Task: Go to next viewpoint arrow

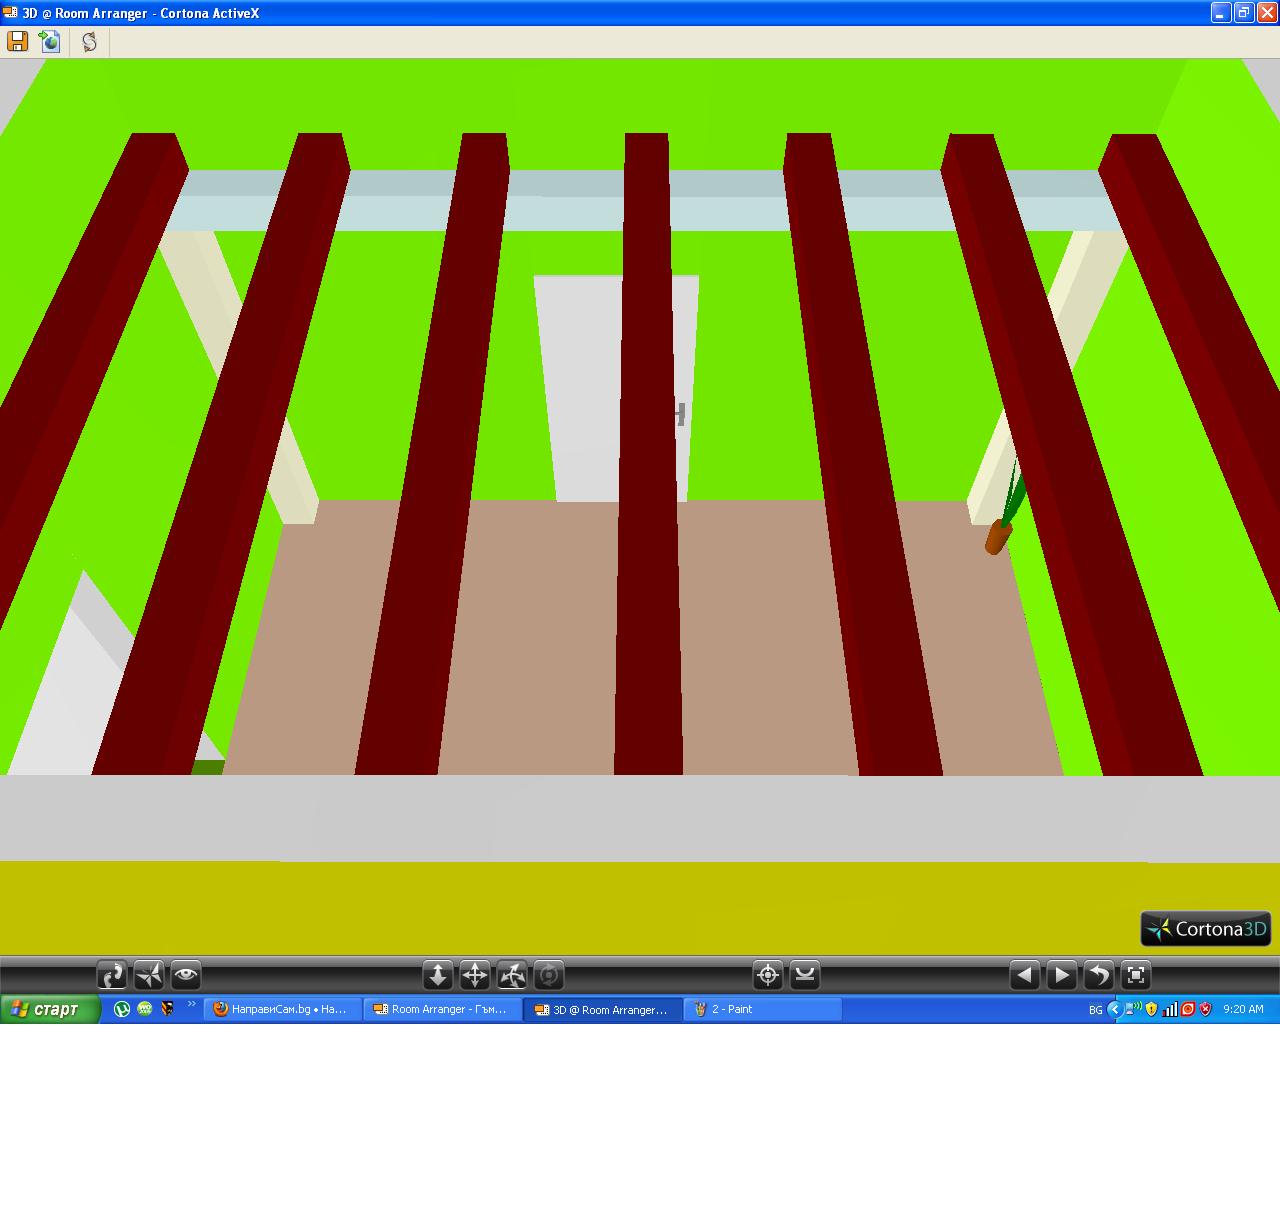Action: pos(1061,974)
